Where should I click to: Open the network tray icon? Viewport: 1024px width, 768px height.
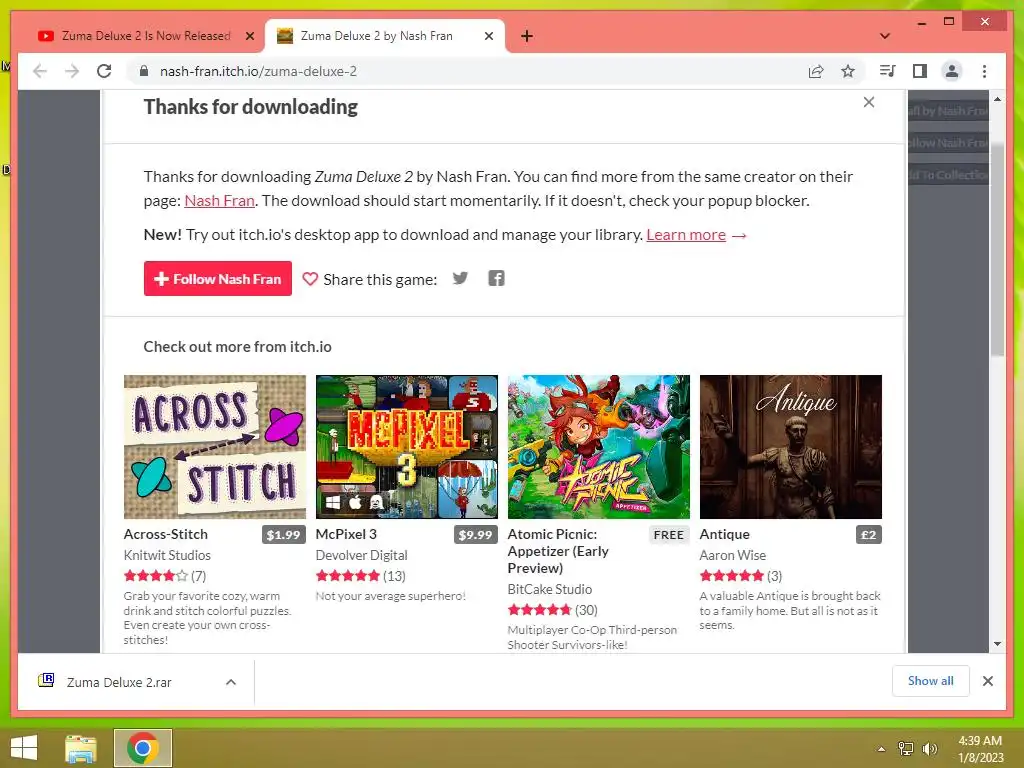click(906, 749)
